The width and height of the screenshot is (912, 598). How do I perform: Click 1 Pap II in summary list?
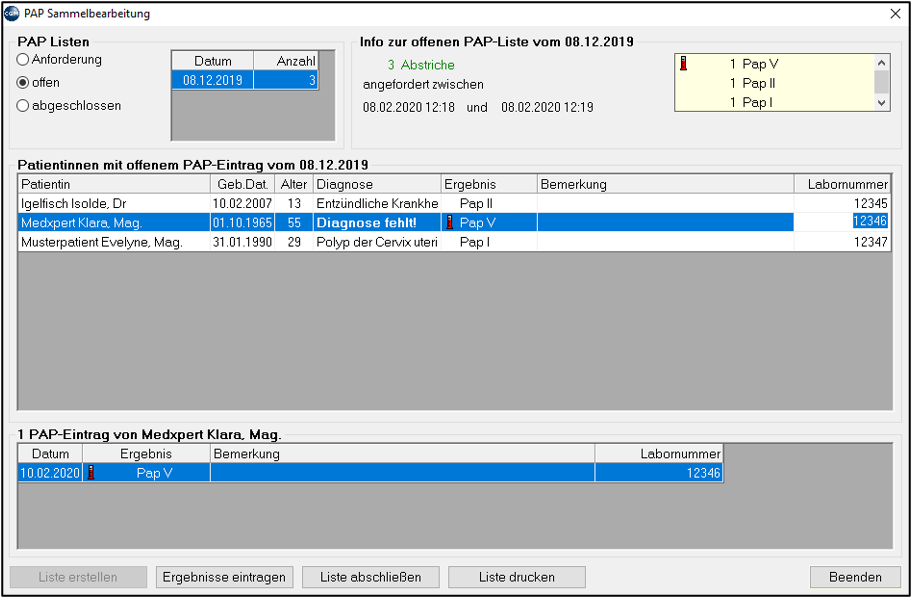(x=753, y=83)
